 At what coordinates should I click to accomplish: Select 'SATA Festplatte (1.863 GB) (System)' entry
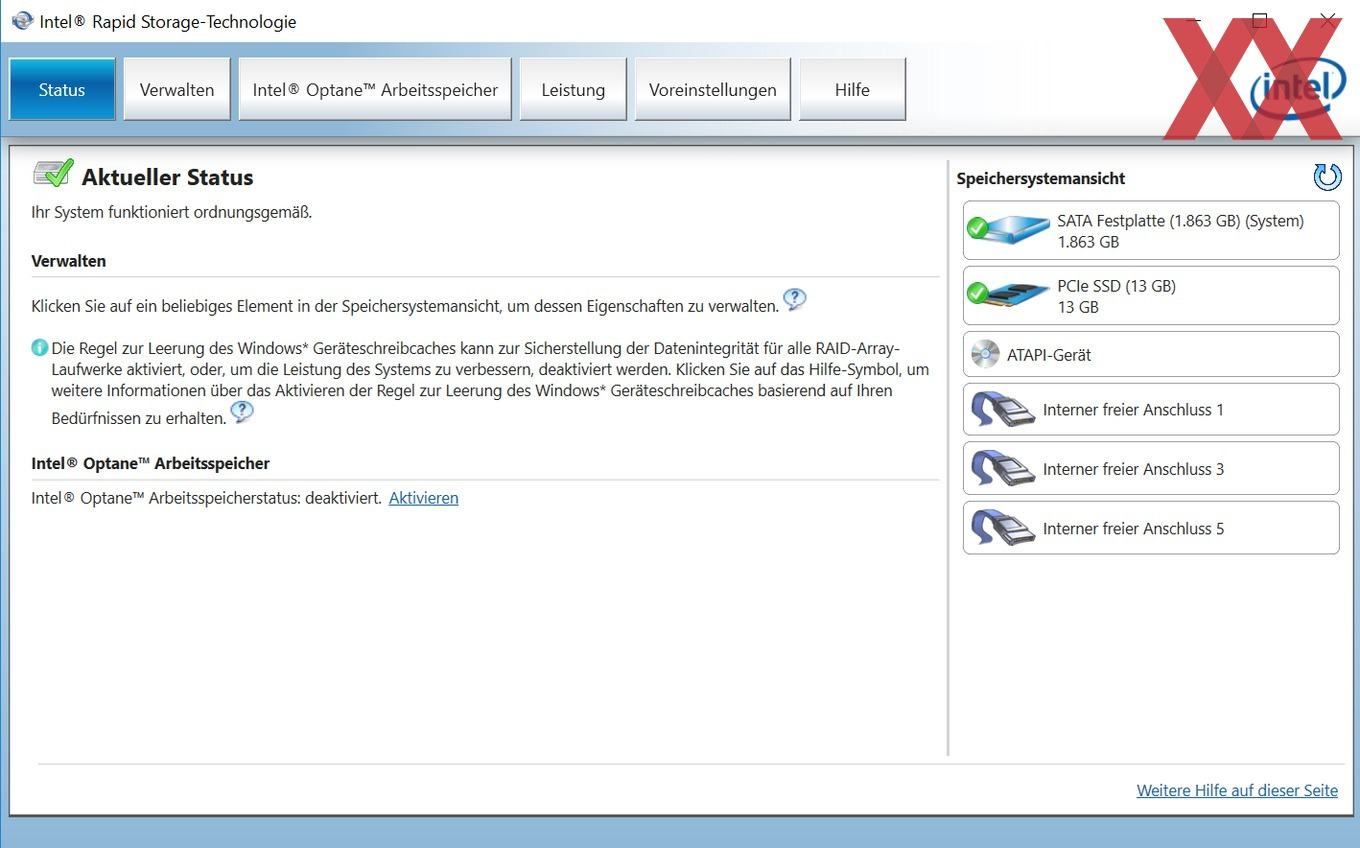point(1151,230)
